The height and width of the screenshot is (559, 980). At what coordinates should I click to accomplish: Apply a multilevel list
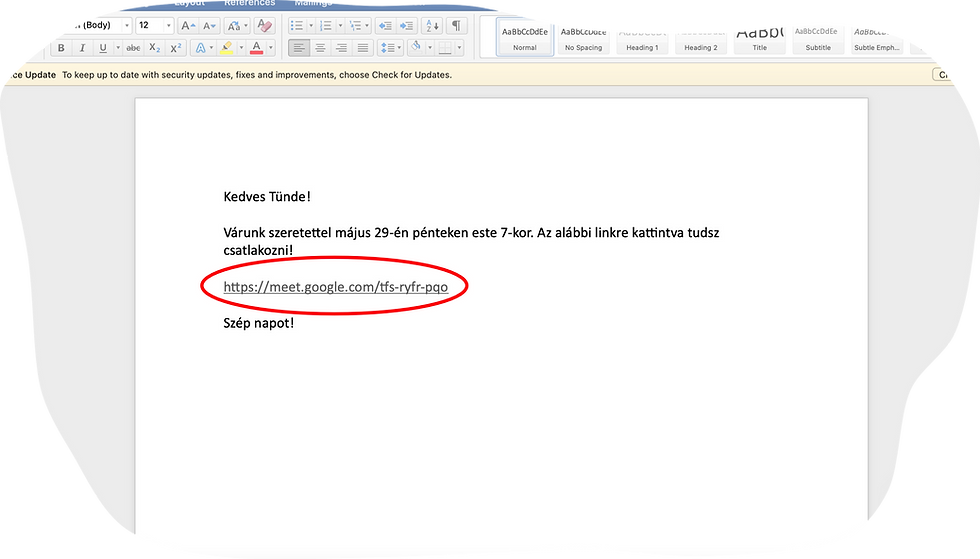tap(356, 26)
